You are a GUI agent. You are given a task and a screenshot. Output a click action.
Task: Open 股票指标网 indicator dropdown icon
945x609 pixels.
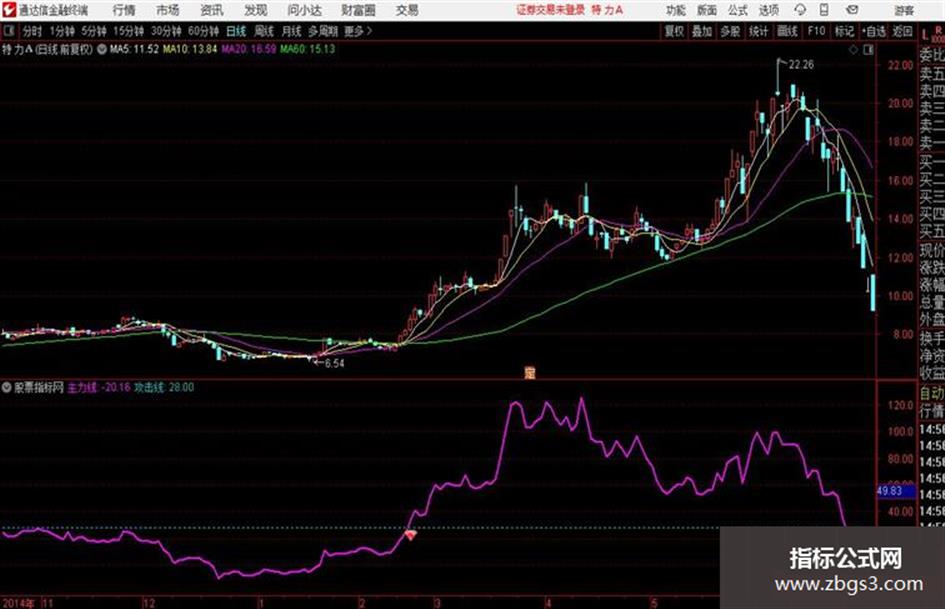7,387
